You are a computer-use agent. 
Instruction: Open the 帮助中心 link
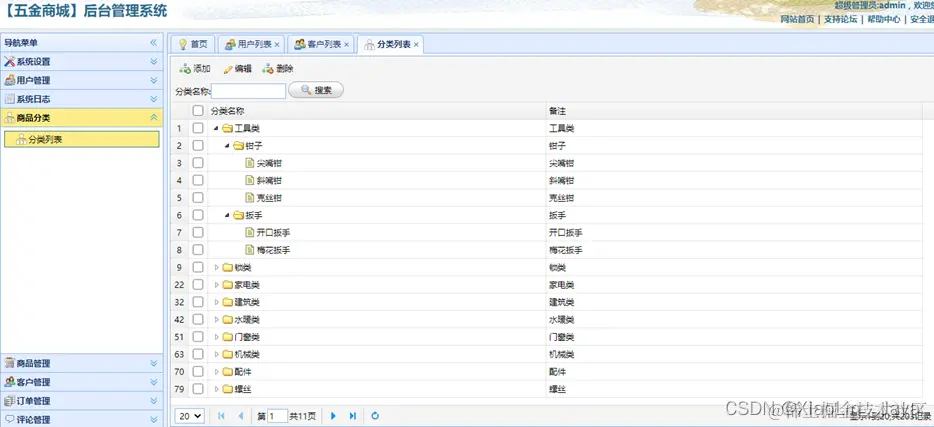[884, 19]
